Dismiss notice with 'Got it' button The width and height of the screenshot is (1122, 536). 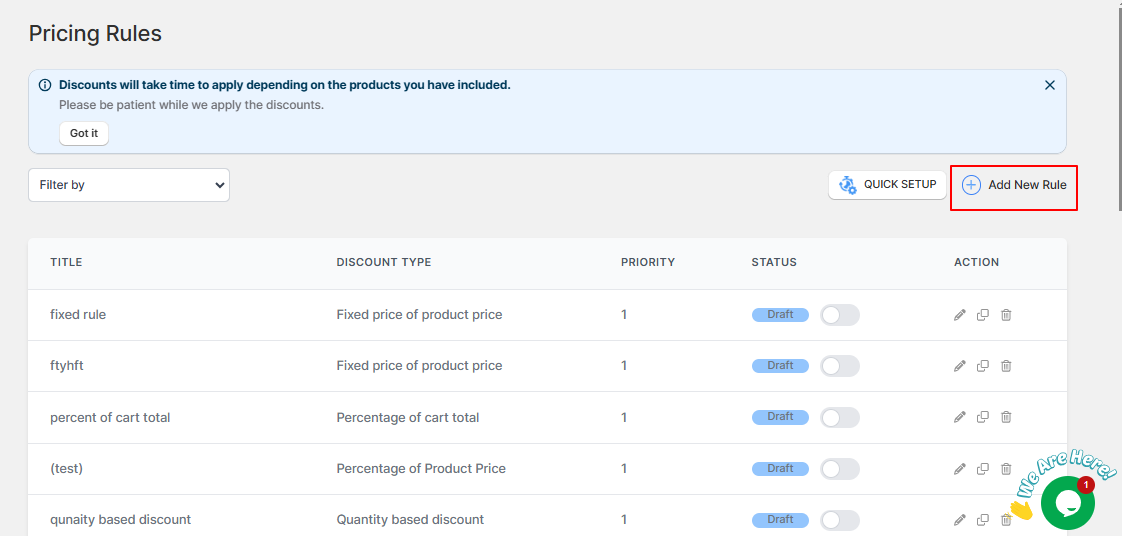click(84, 133)
